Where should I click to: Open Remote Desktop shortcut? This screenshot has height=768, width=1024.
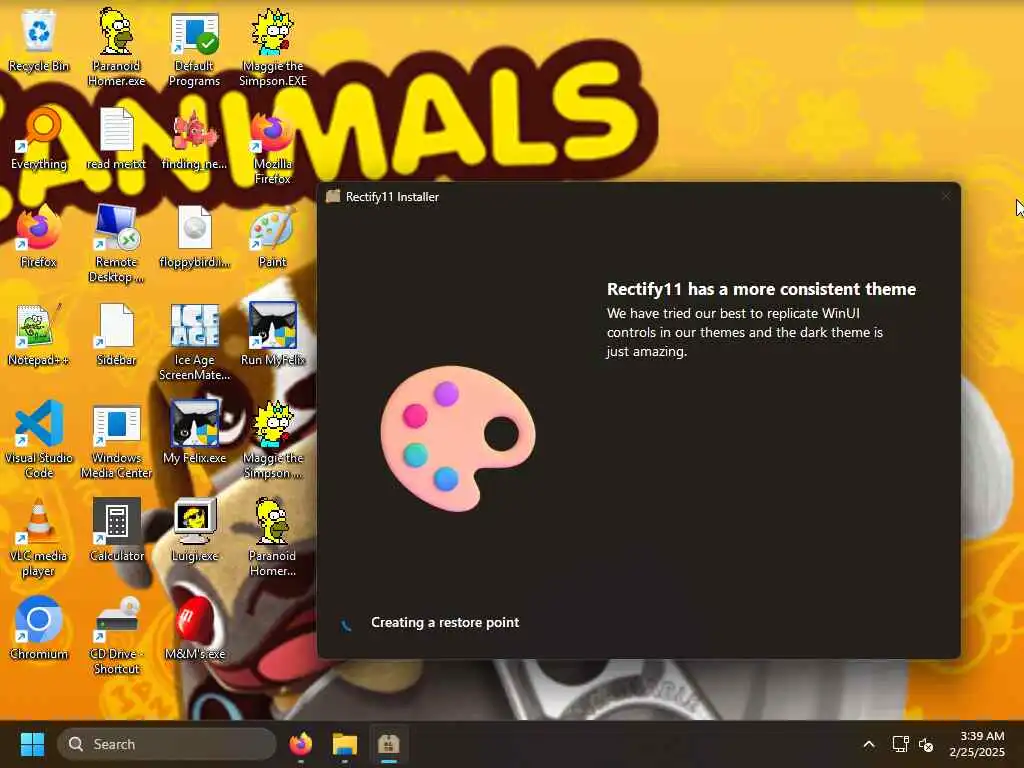point(116,243)
